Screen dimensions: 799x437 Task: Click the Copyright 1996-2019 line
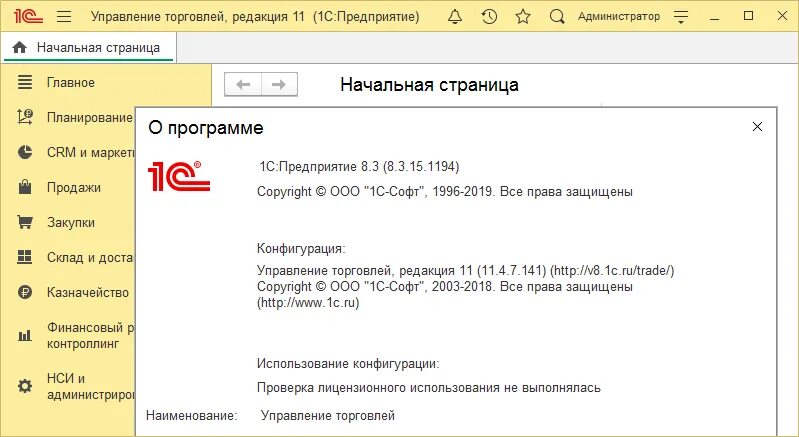[445, 192]
